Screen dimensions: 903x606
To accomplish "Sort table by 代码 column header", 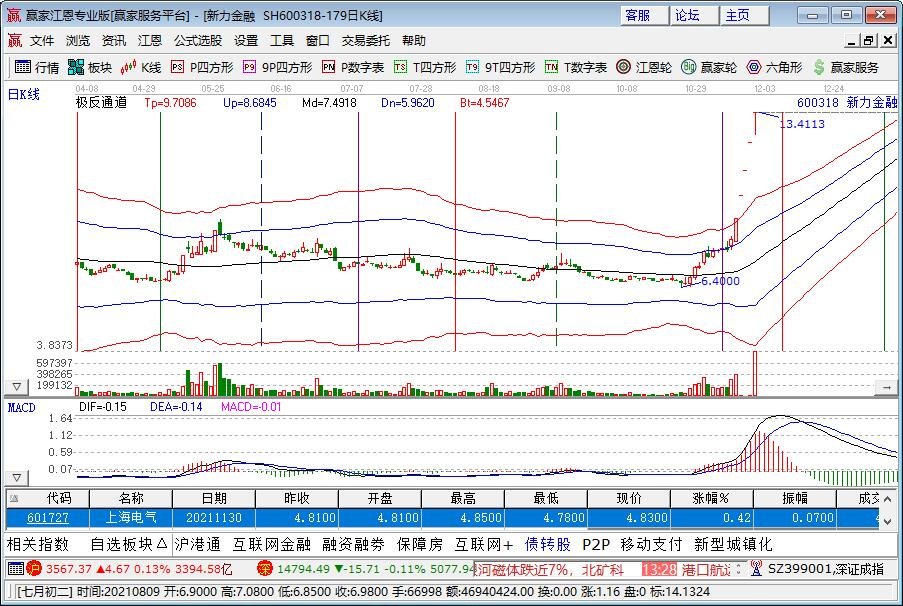I will (x=48, y=498).
